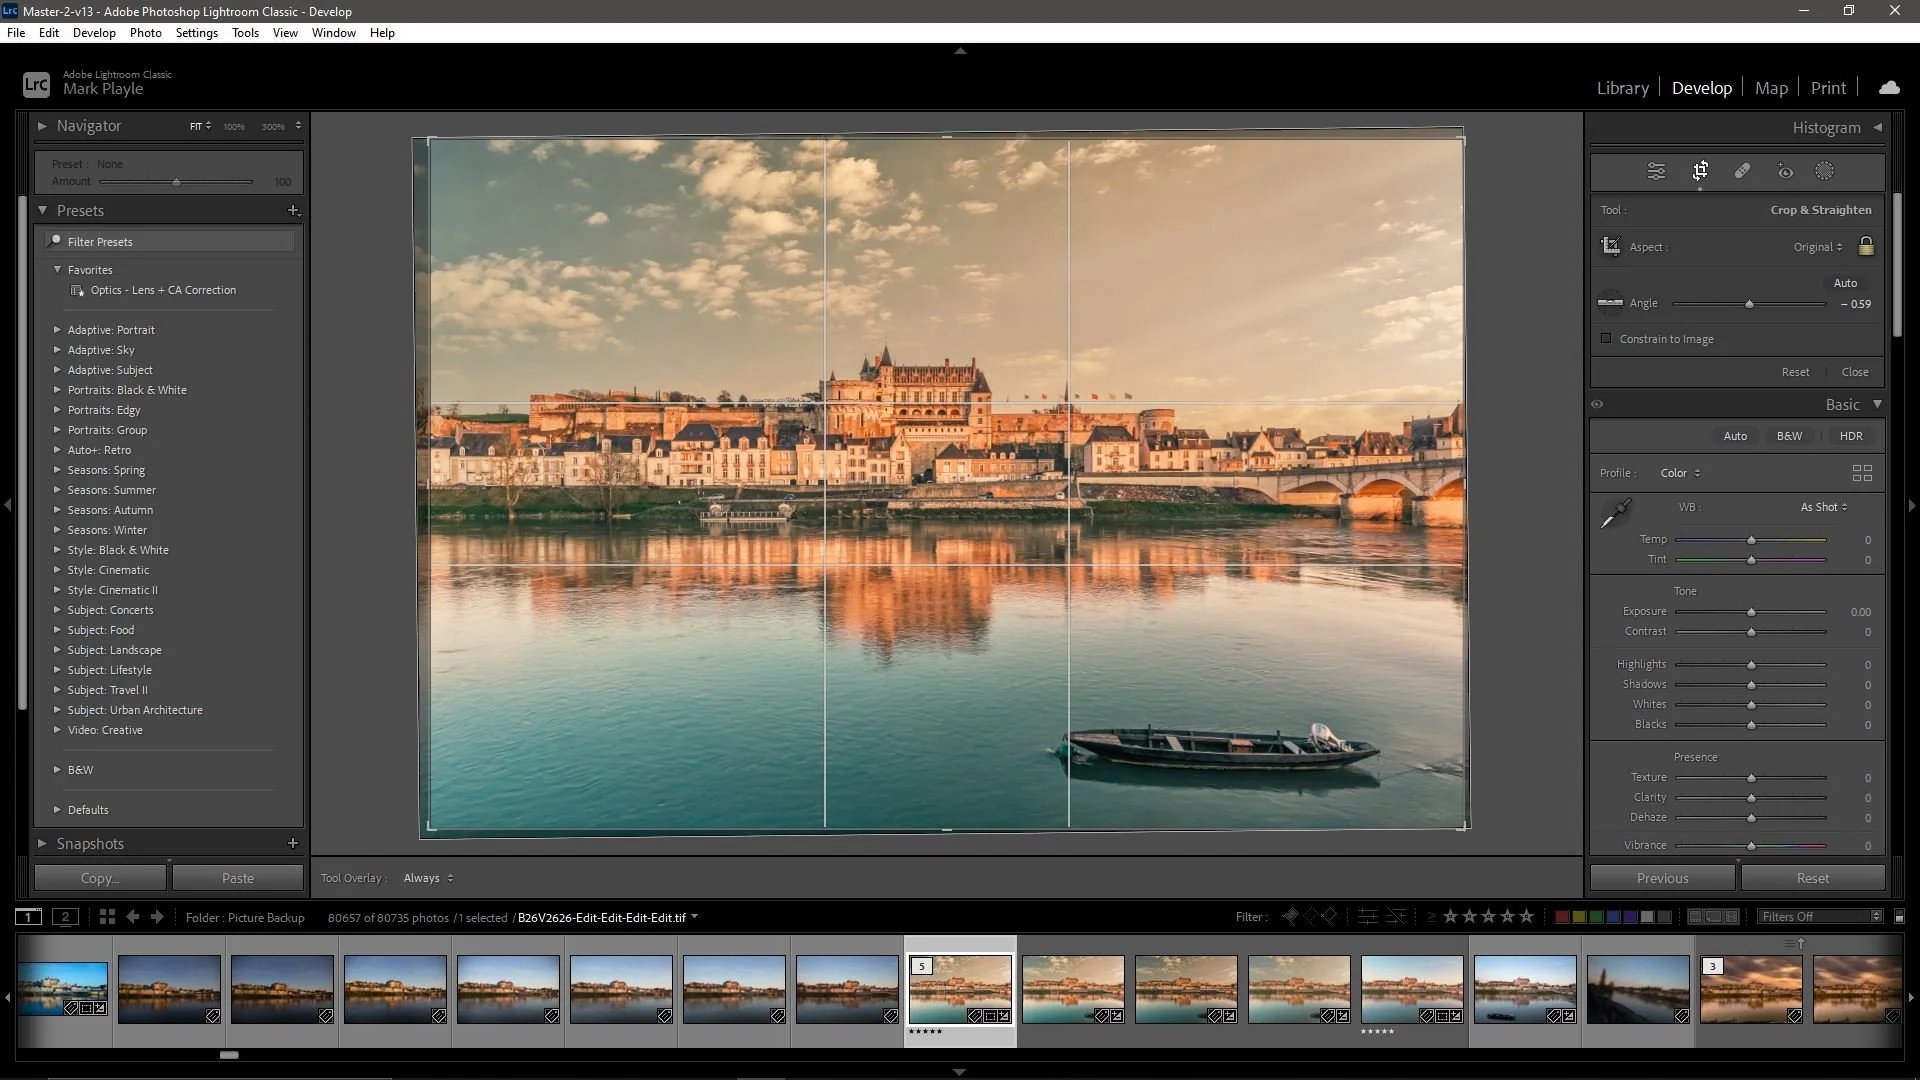Open the Settings menu
Viewport: 1920px width, 1080px height.
point(196,33)
